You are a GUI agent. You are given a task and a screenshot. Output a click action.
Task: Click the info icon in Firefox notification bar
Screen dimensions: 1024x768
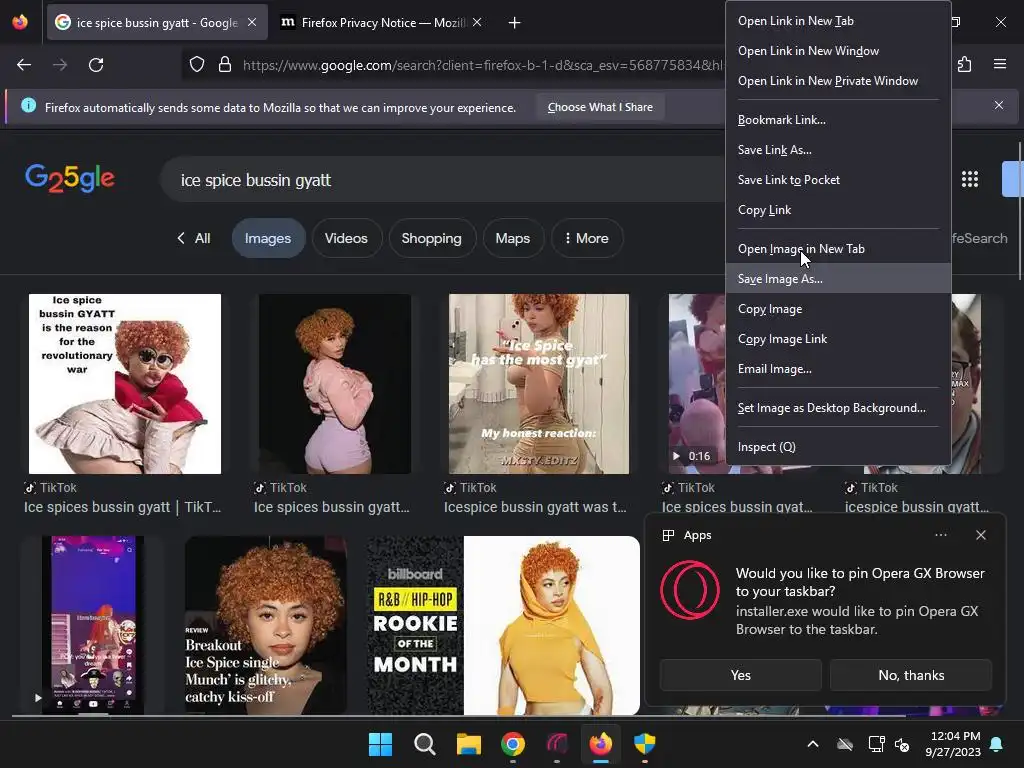tap(29, 105)
